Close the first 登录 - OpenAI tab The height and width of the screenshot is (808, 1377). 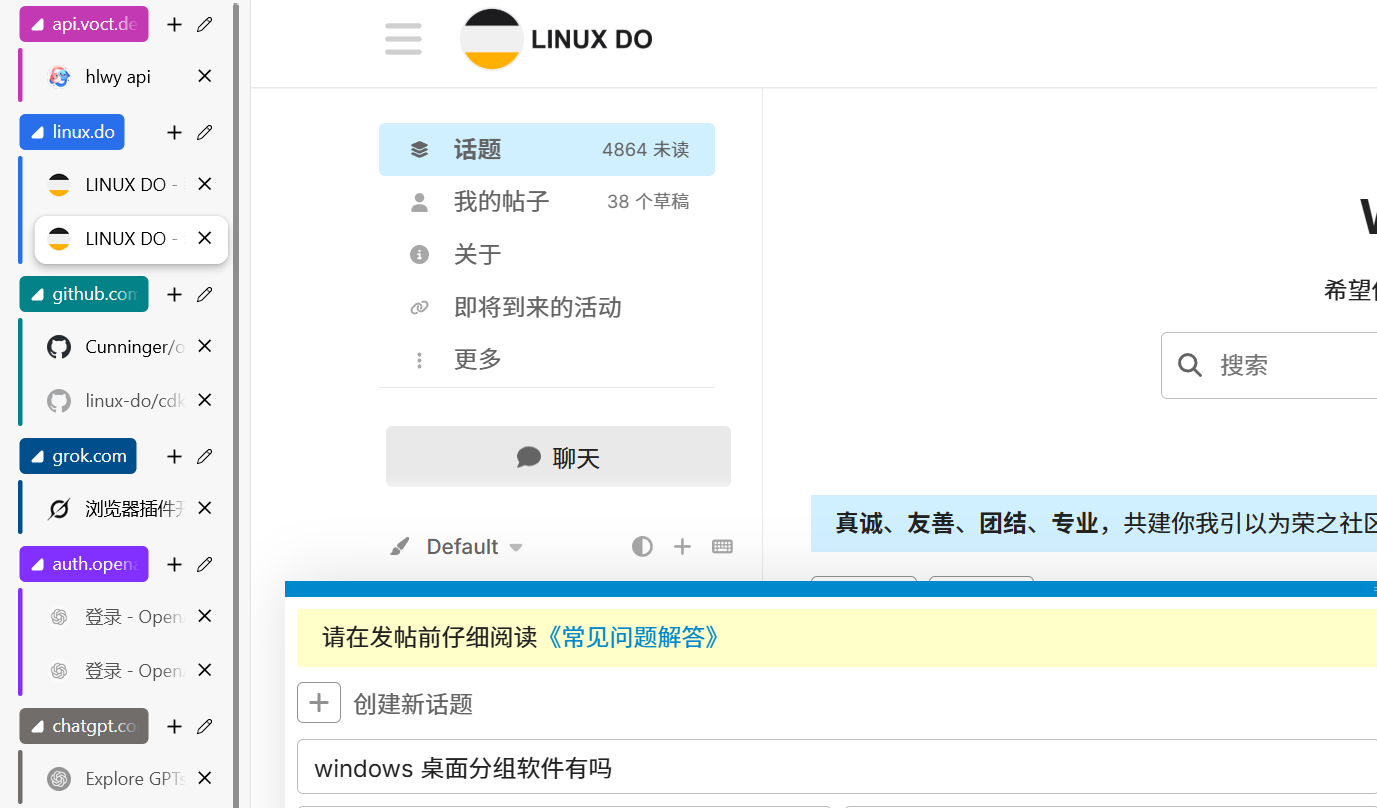[205, 616]
